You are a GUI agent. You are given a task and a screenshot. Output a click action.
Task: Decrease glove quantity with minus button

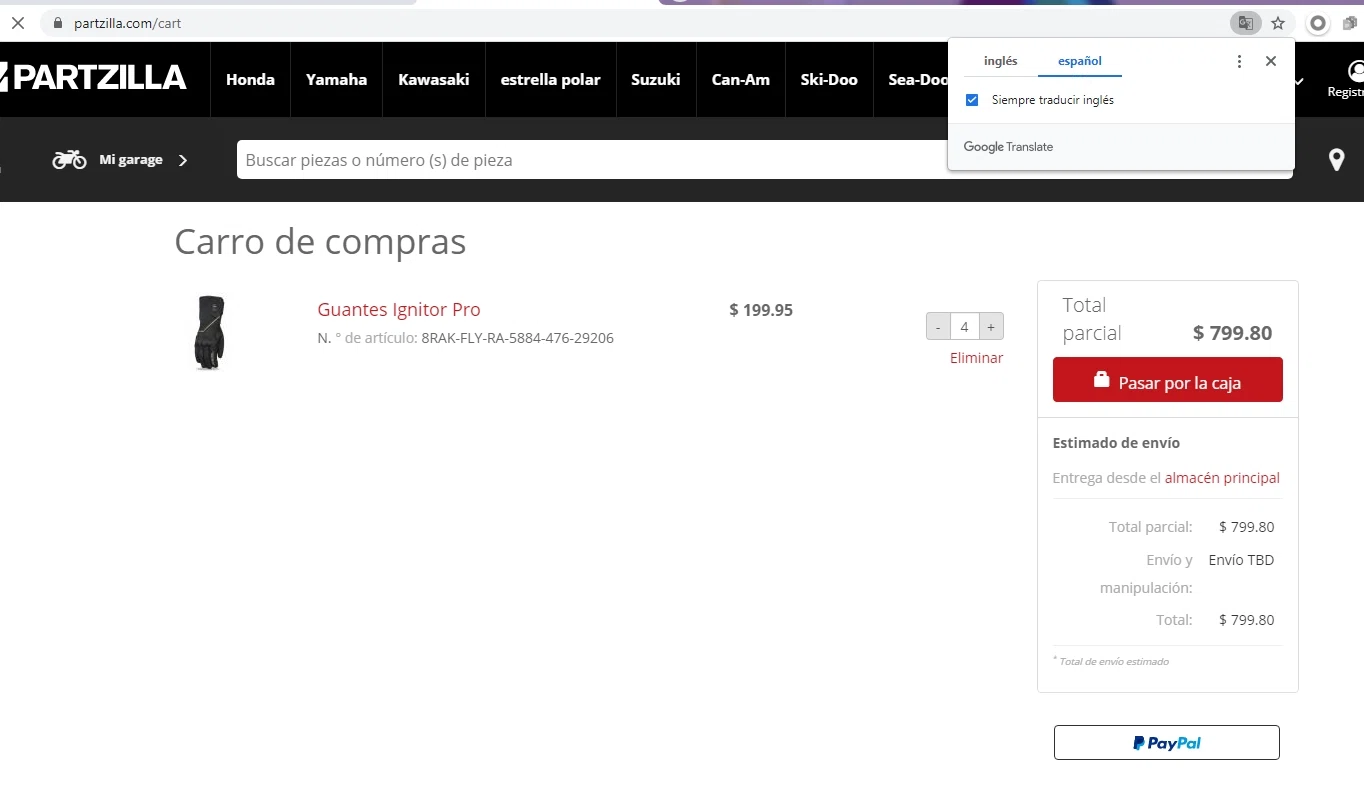[938, 327]
